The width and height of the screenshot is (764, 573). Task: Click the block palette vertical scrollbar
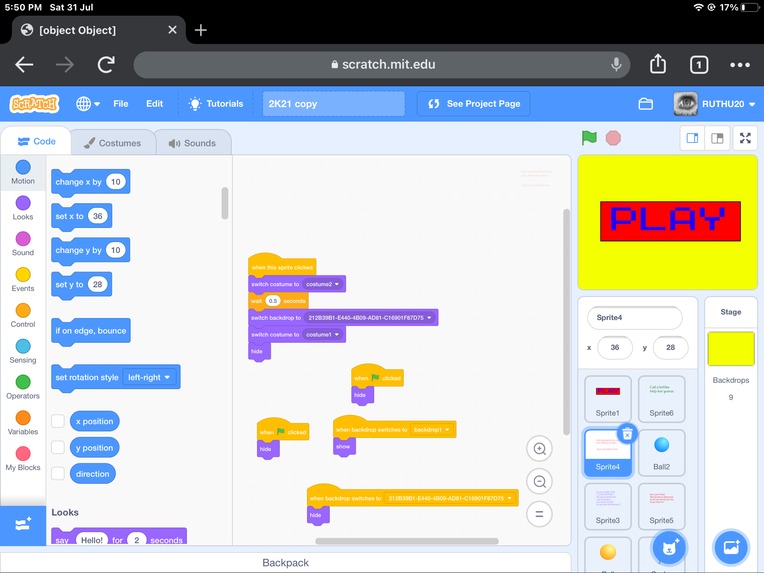[x=225, y=203]
